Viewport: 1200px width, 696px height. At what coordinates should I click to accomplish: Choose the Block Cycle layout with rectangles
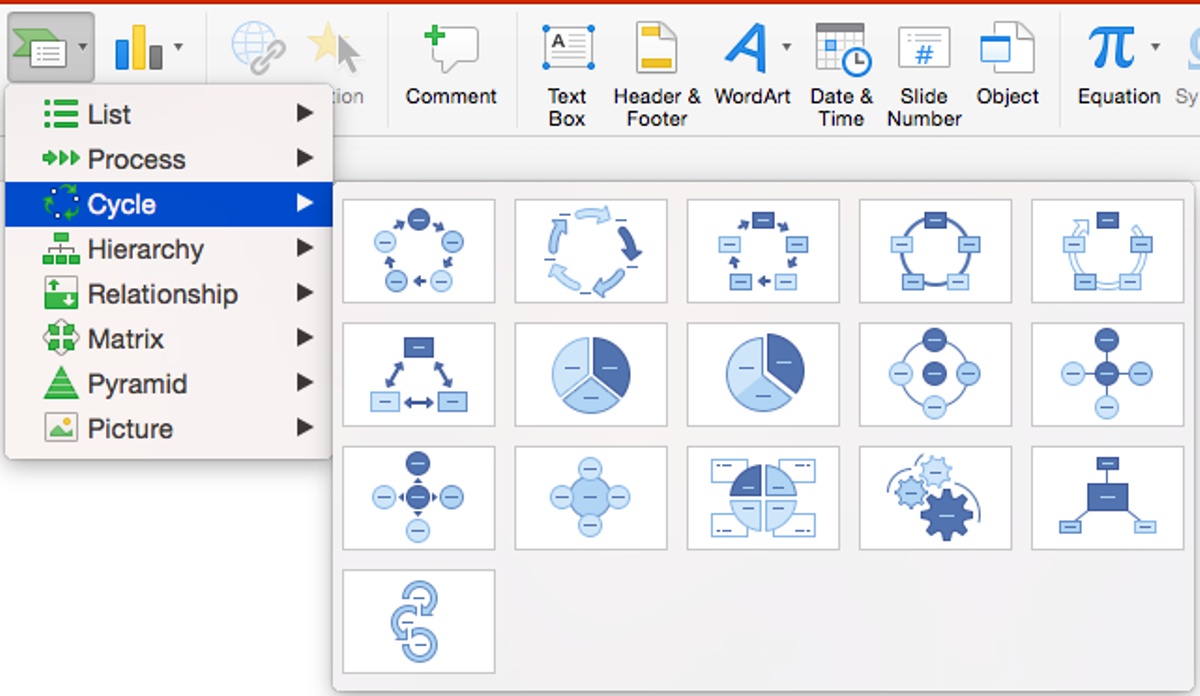[763, 251]
